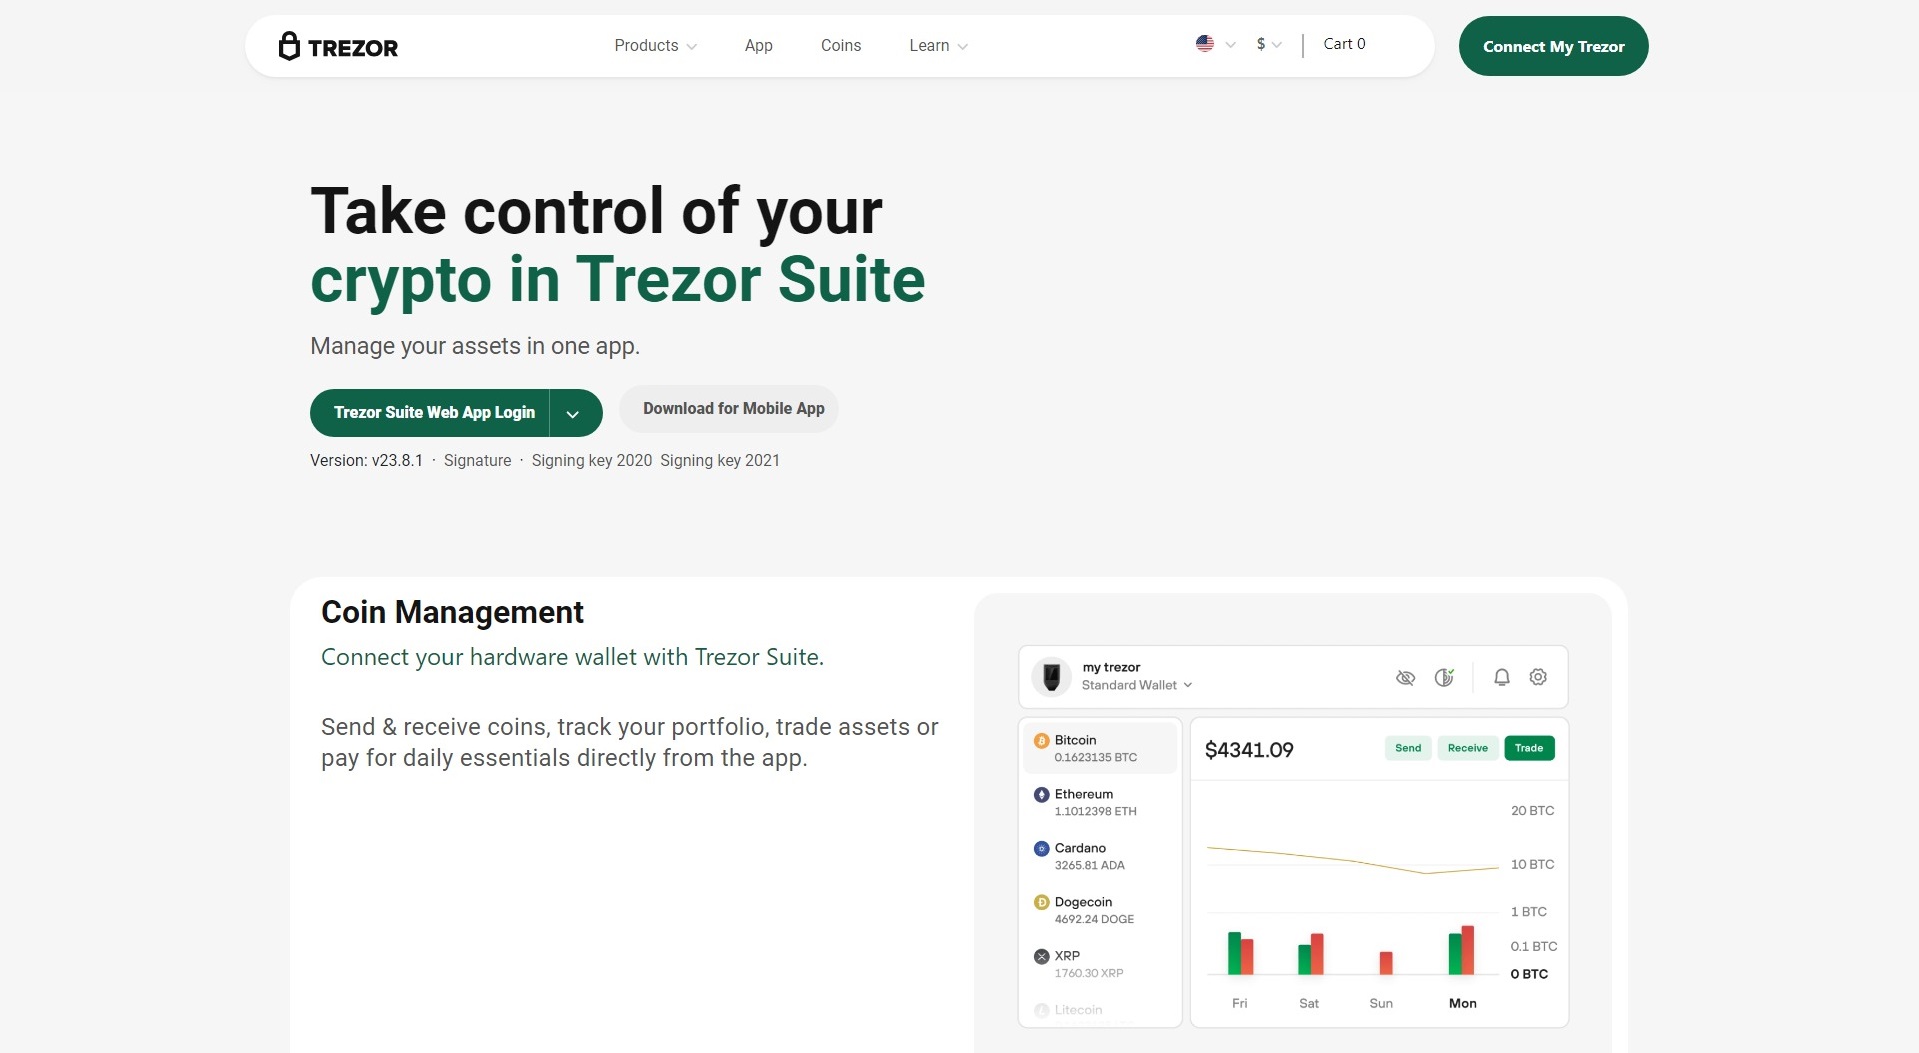Click the $4341.09 balance
The image size is (1919, 1053).
point(1249,750)
